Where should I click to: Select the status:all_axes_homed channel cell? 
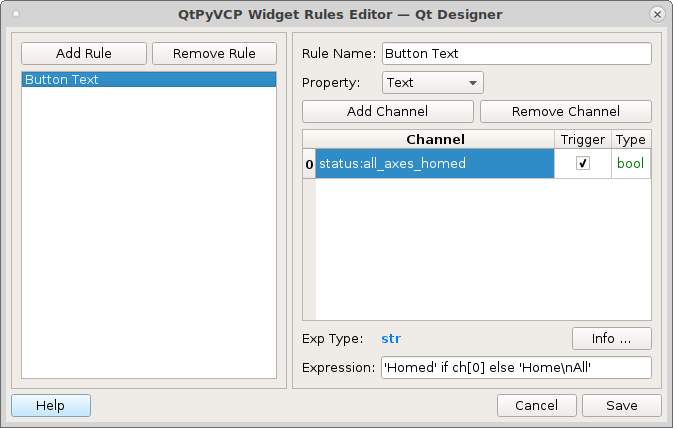[435, 164]
